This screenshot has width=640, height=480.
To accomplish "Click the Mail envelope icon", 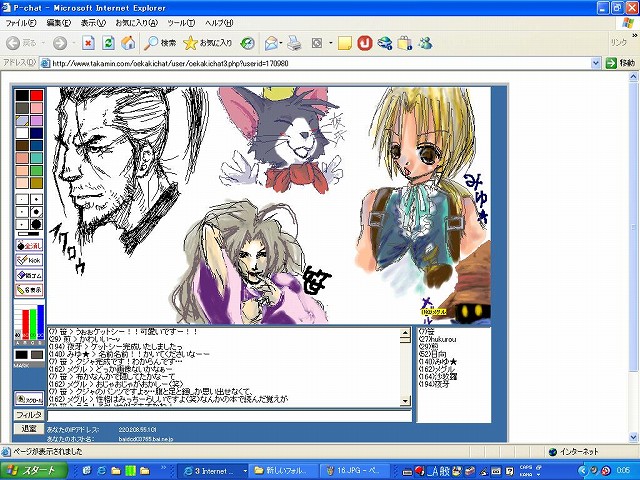I will point(271,43).
